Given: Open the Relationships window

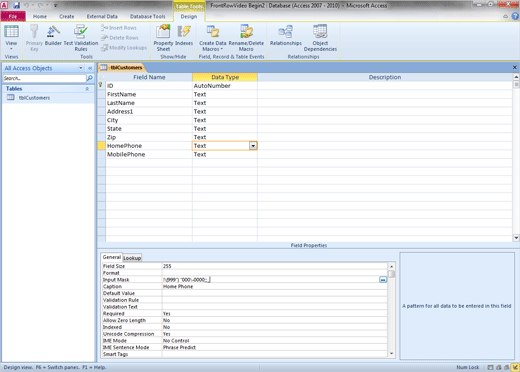Looking at the screenshot, I should [286, 35].
